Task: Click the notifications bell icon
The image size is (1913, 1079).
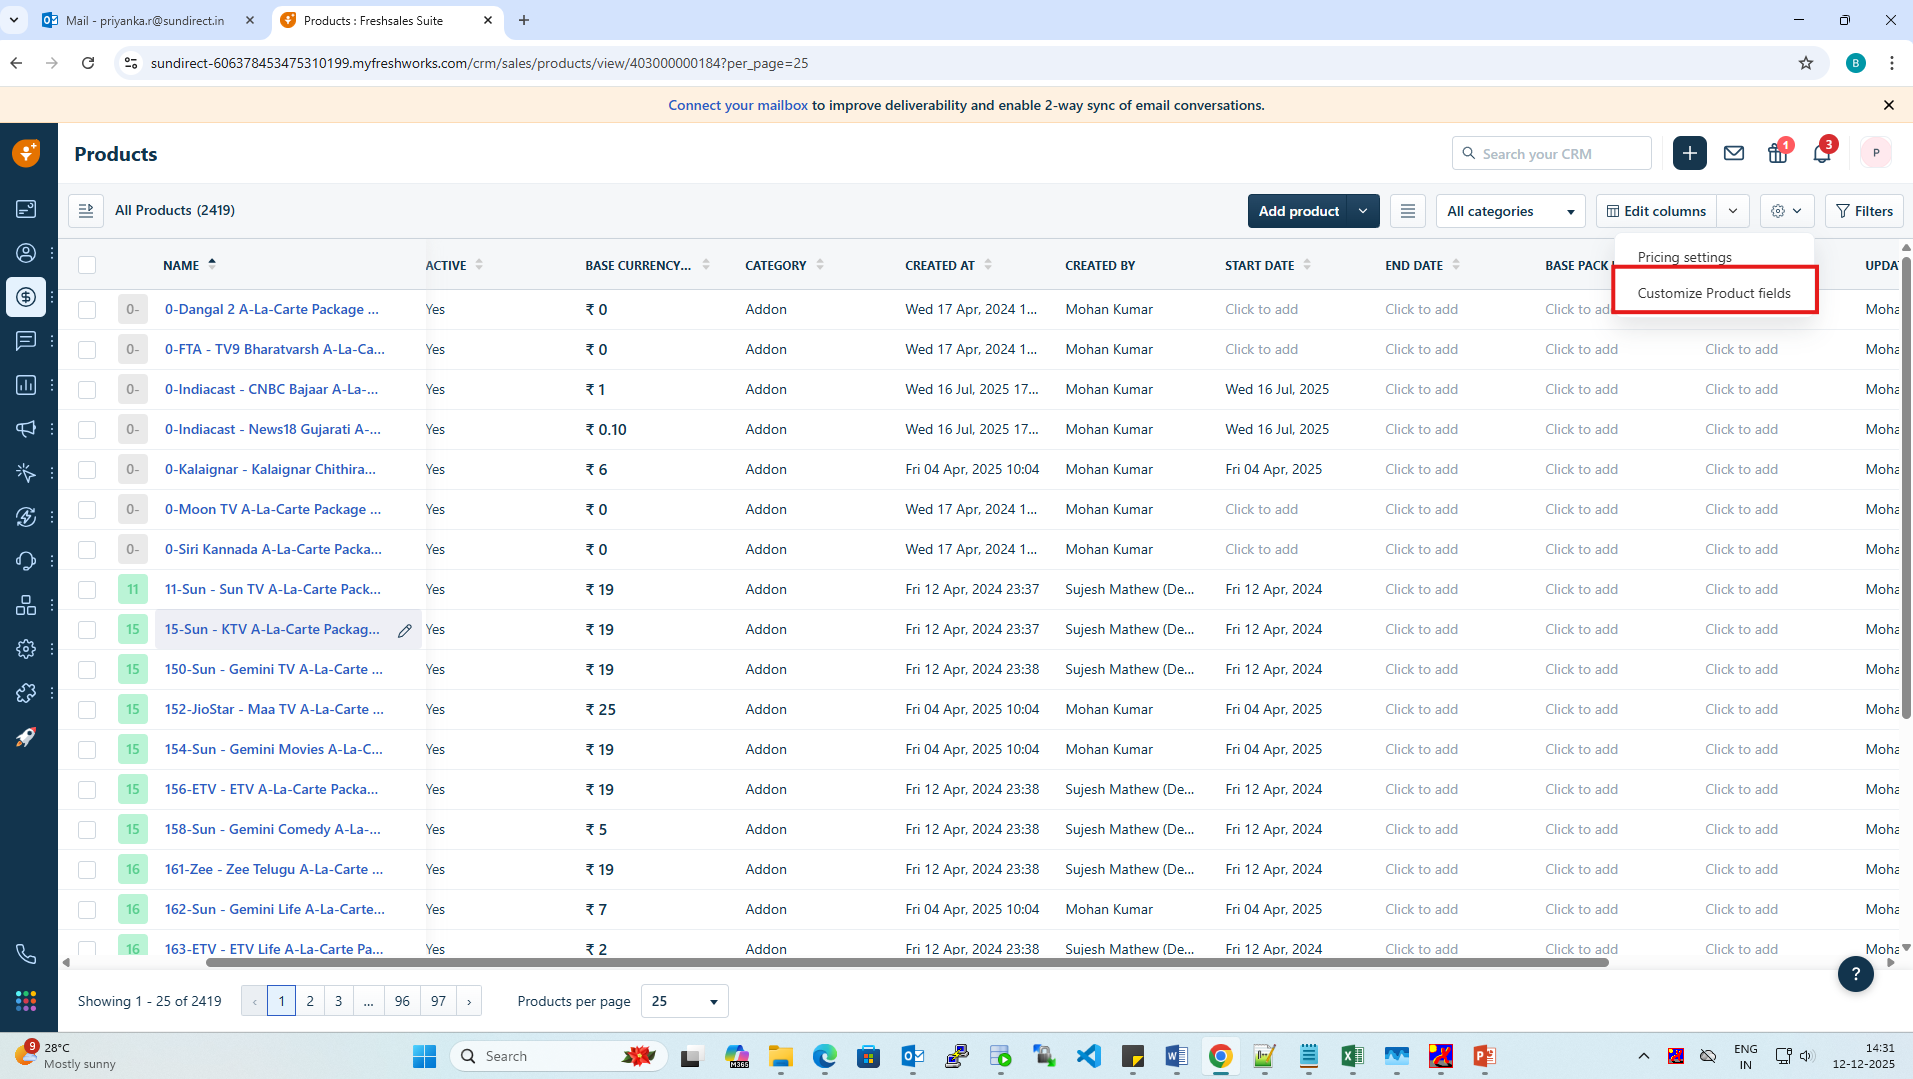Action: (x=1821, y=154)
